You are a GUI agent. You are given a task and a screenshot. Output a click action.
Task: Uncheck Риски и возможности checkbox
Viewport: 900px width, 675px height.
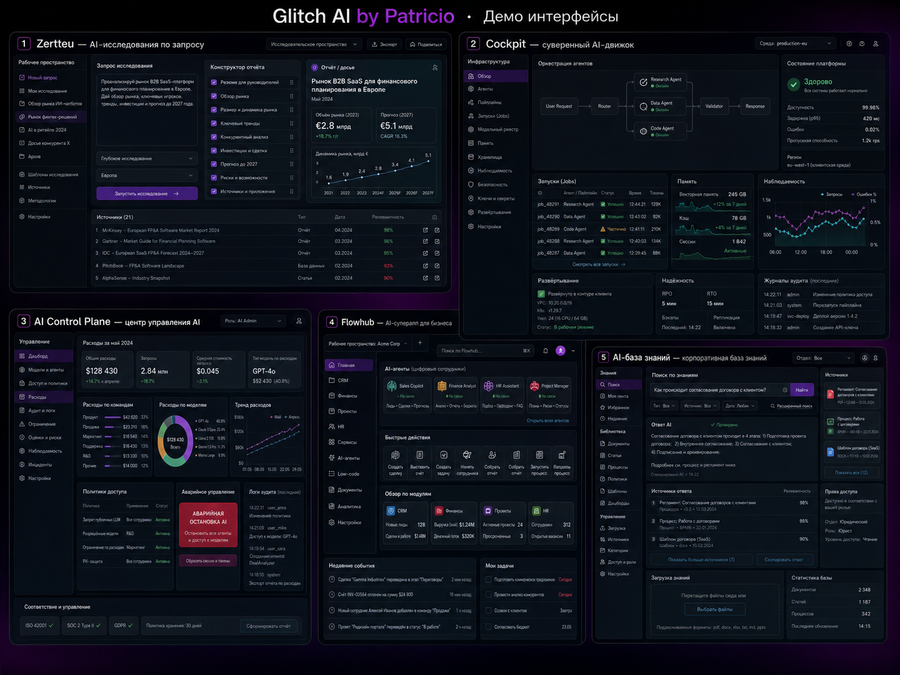tap(214, 178)
